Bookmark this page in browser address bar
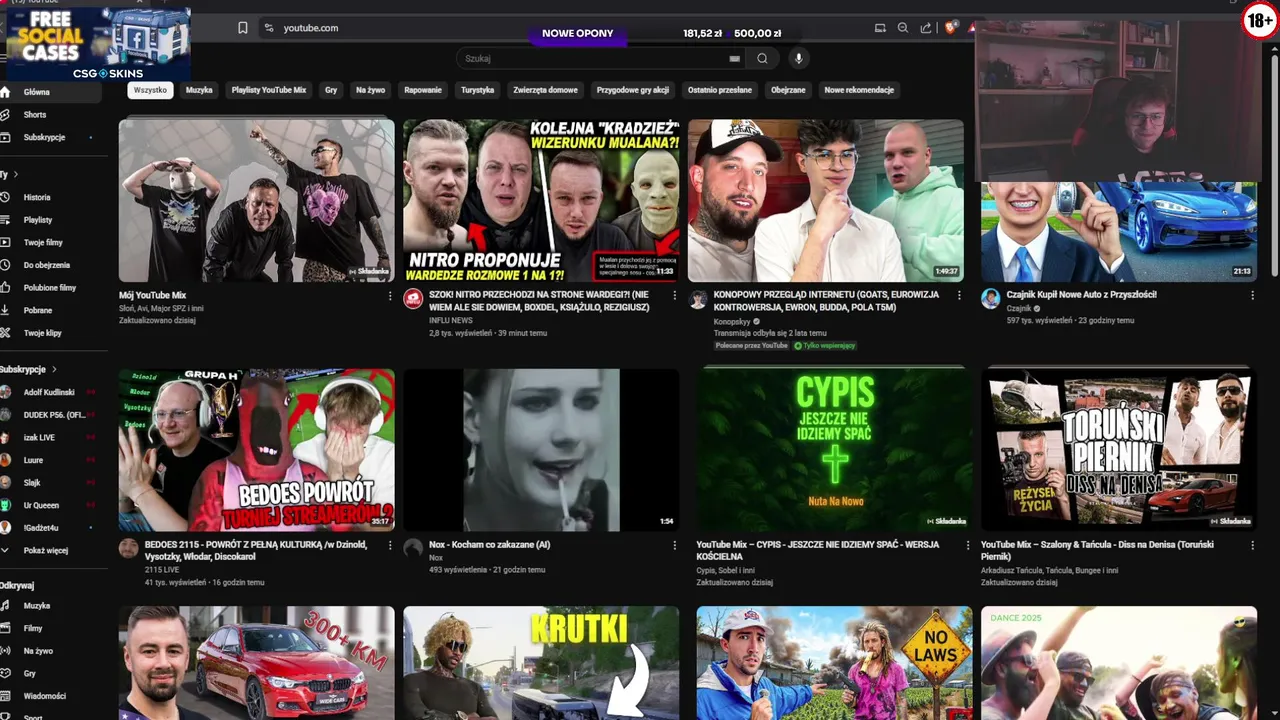The width and height of the screenshot is (1280, 720). [243, 28]
